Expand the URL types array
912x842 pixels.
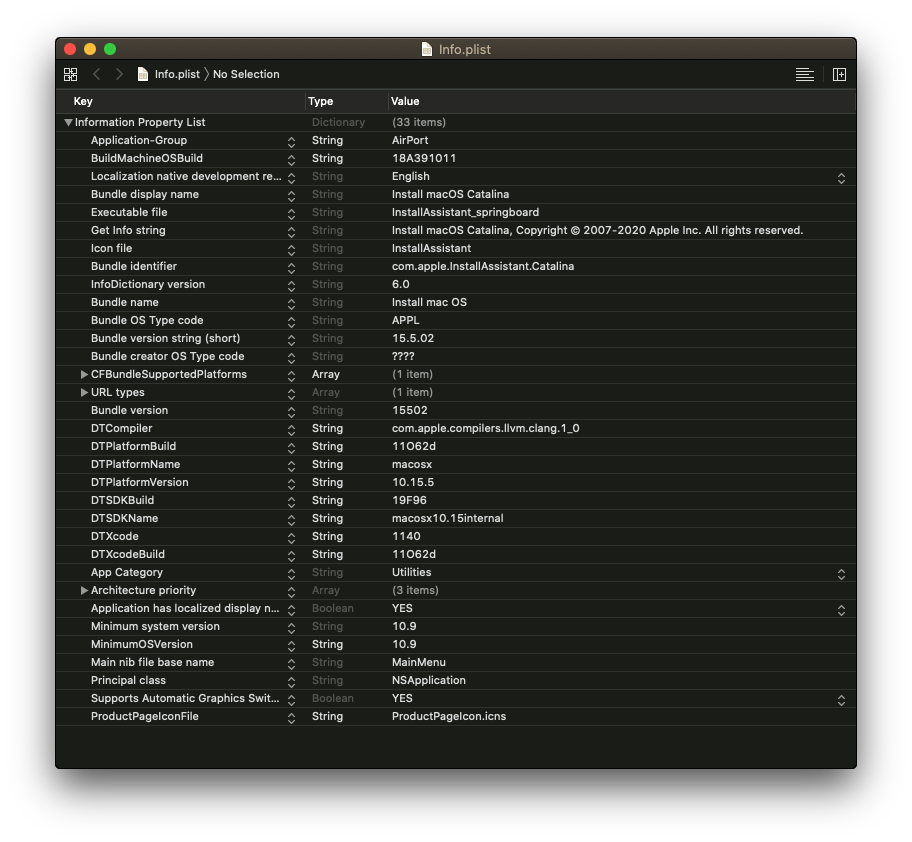pyautogui.click(x=84, y=392)
